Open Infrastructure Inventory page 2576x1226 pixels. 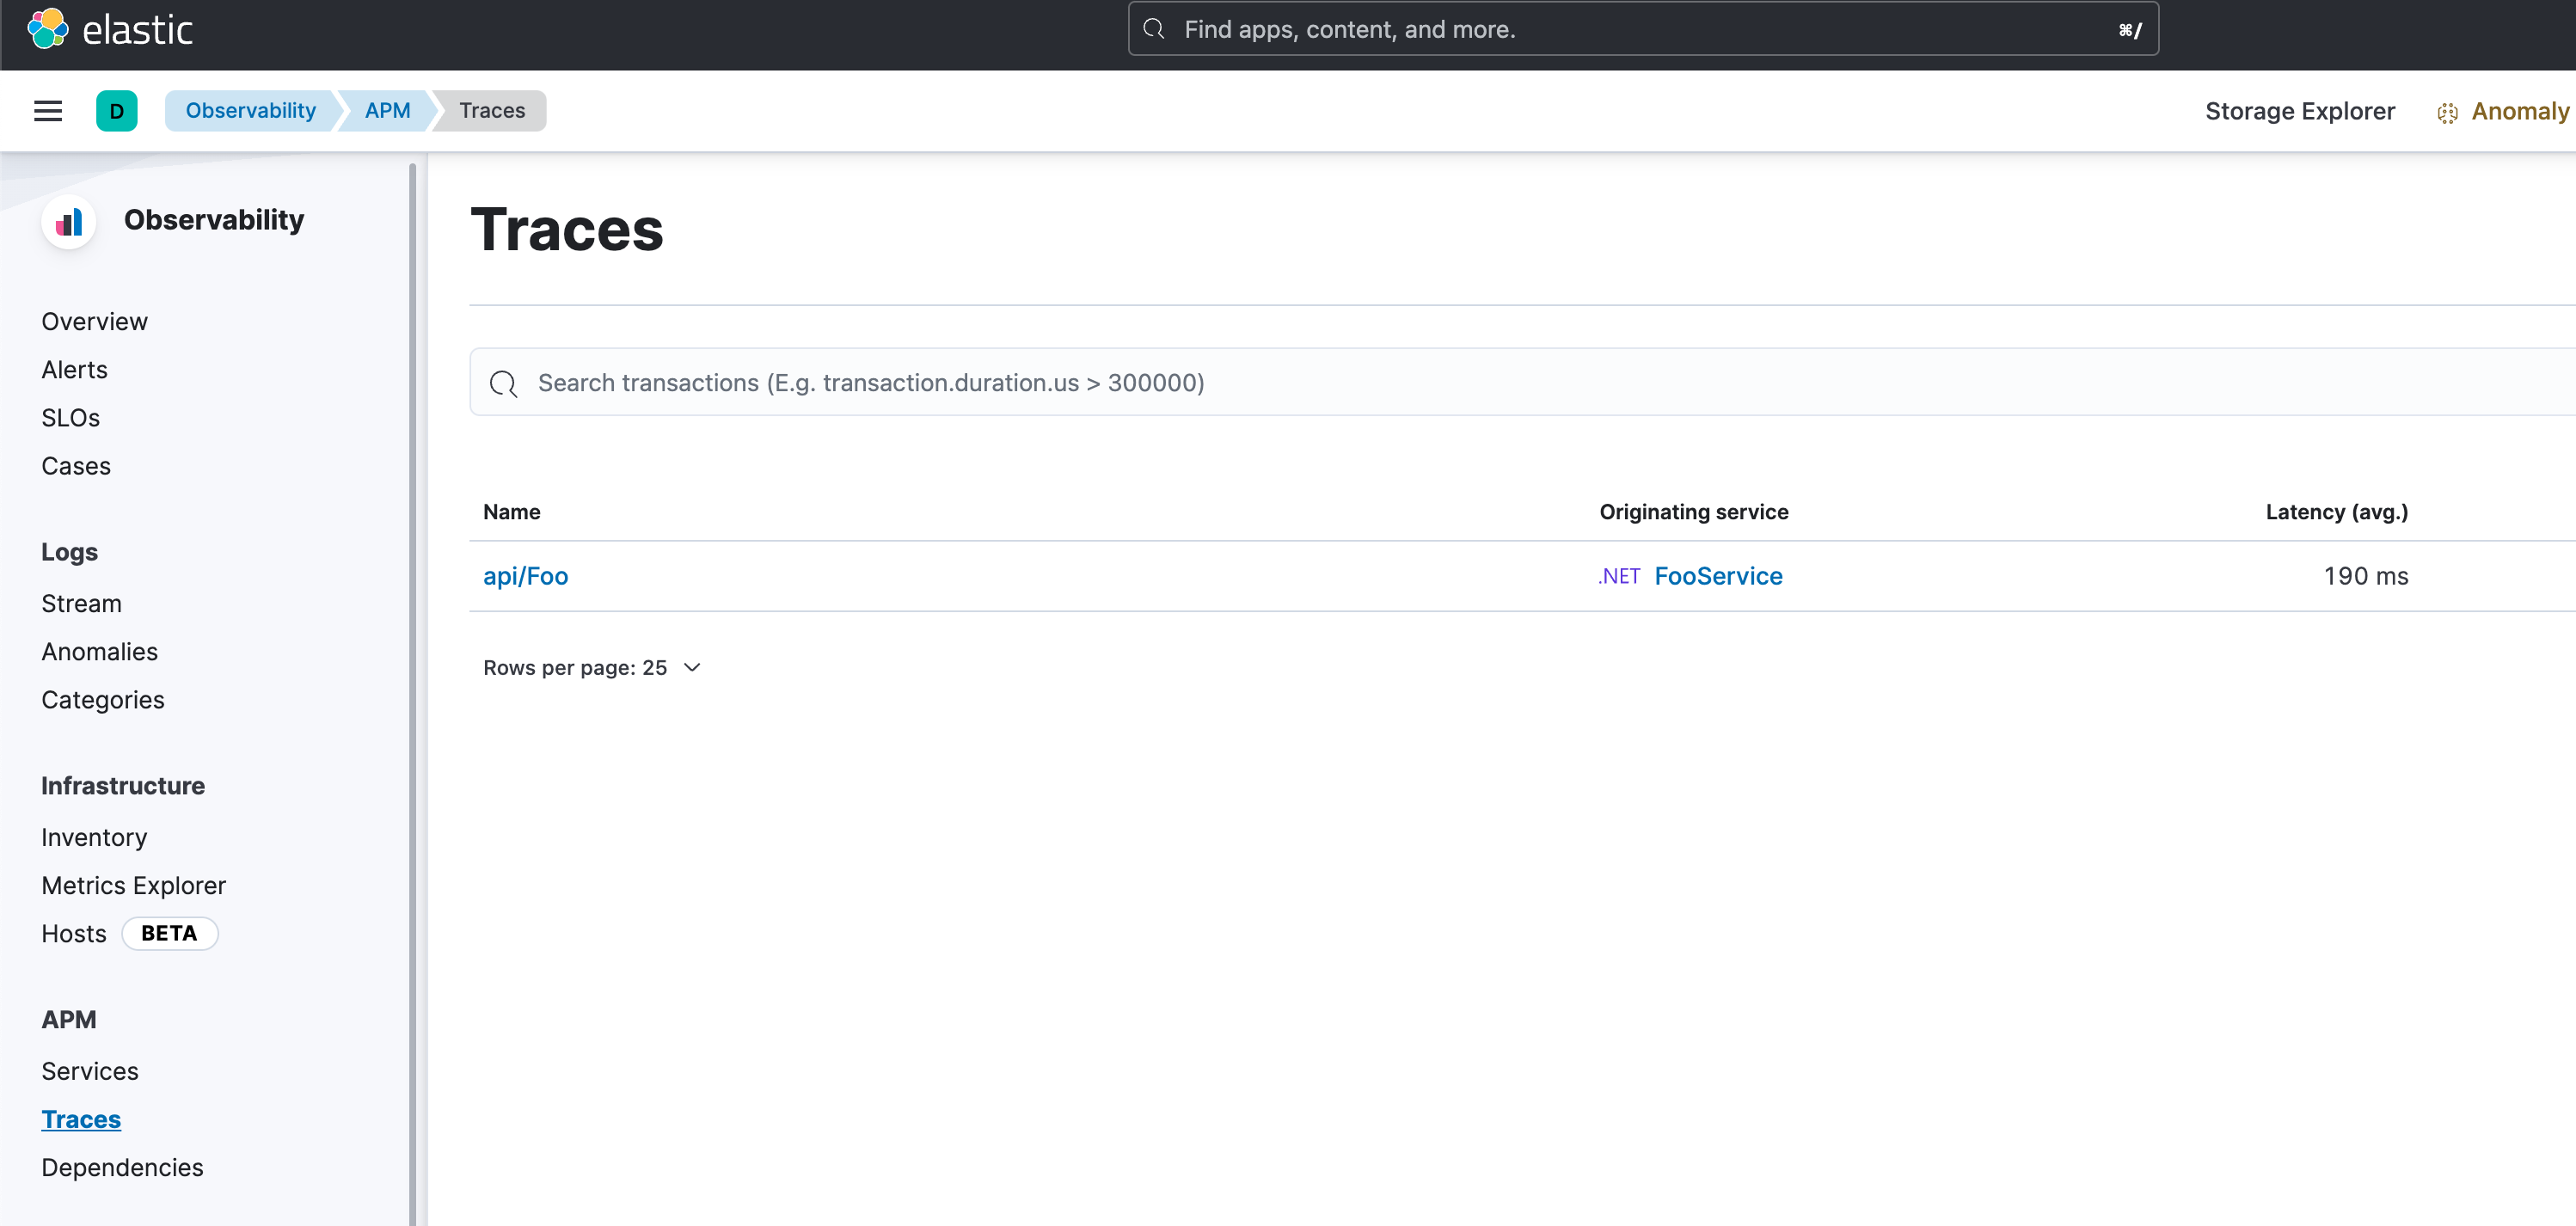point(94,837)
